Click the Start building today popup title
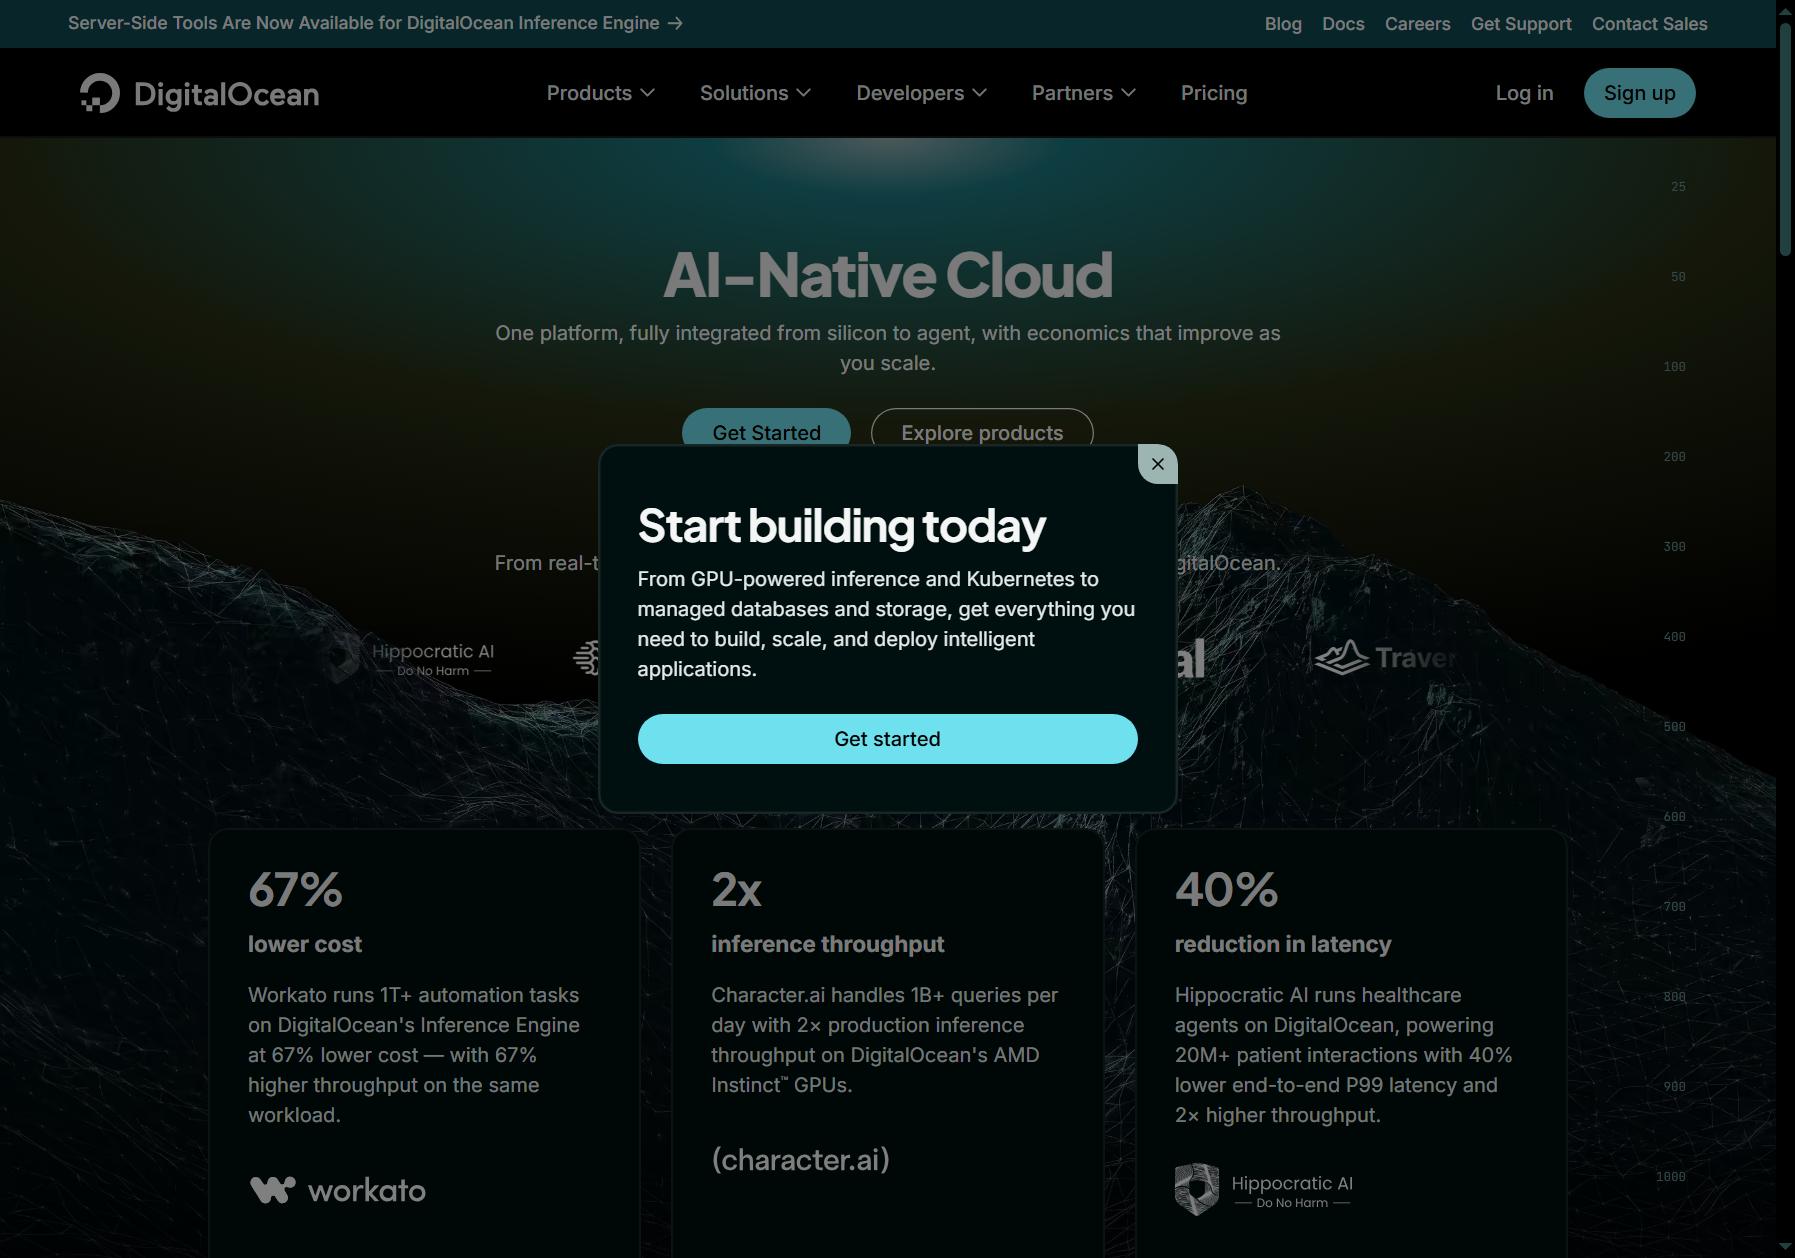The image size is (1795, 1258). pos(842,526)
